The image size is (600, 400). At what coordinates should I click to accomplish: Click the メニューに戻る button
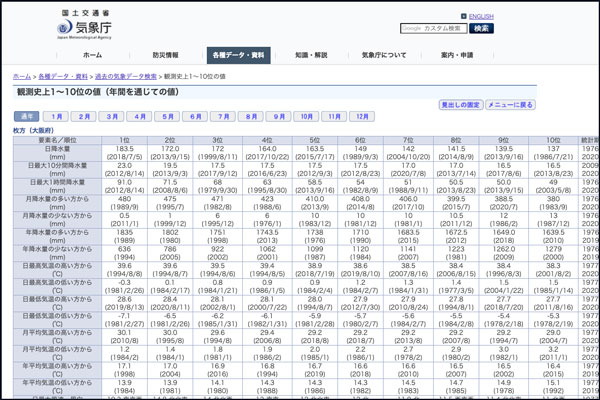(510, 105)
